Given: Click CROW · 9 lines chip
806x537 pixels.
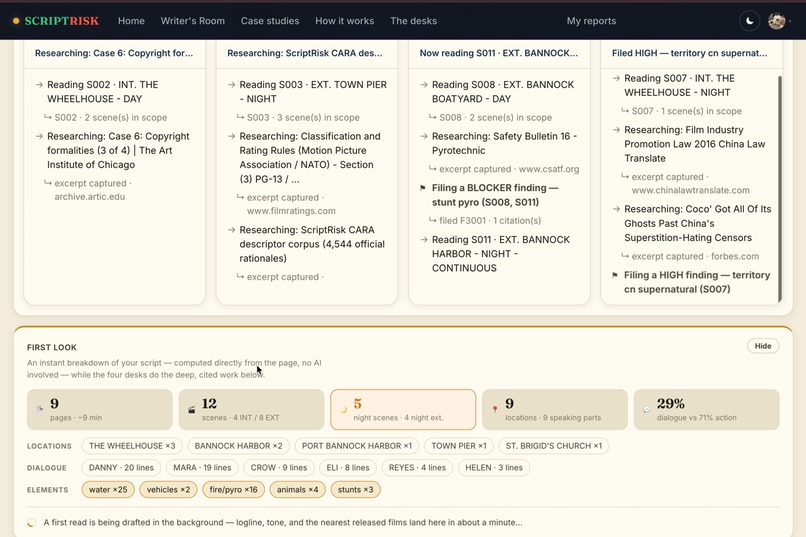Looking at the screenshot, I should (x=279, y=468).
